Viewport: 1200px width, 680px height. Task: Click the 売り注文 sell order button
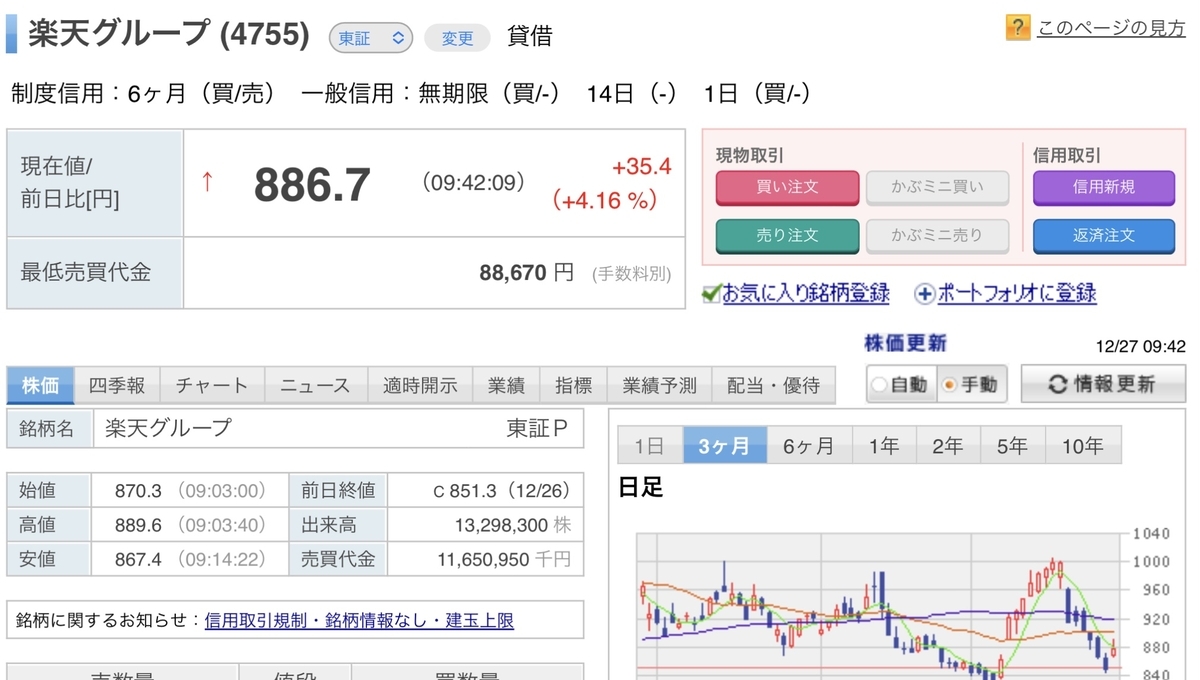788,236
